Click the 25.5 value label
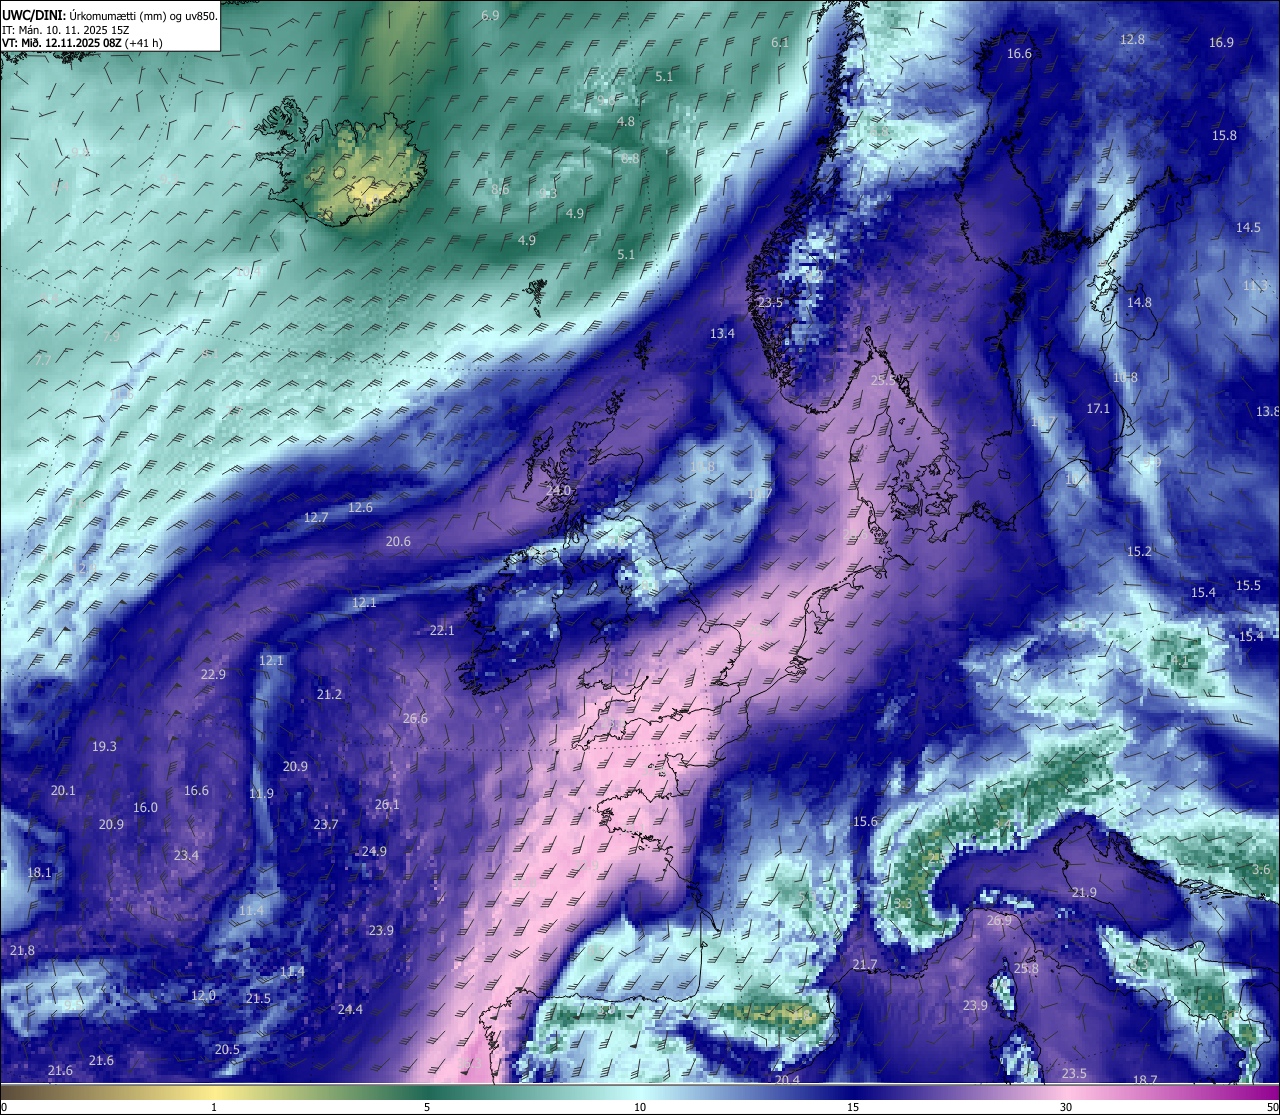1280x1115 pixels. point(883,380)
